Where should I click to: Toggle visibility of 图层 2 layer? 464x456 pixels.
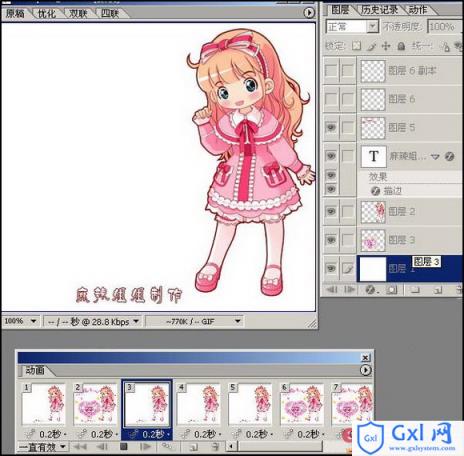(x=331, y=211)
